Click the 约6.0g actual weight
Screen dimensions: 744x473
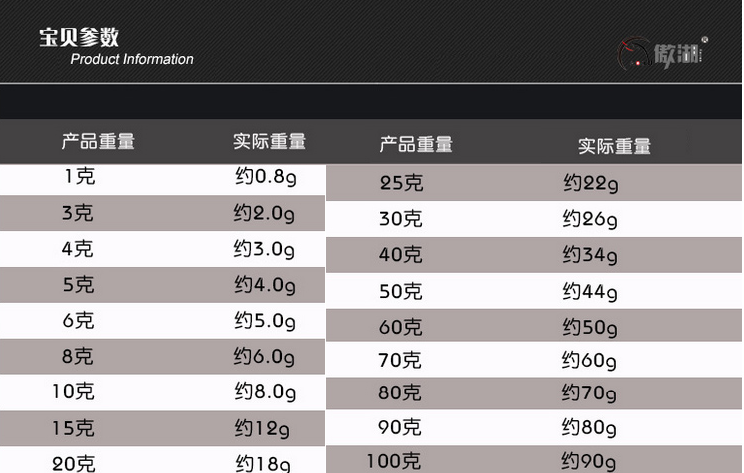[x=264, y=357]
